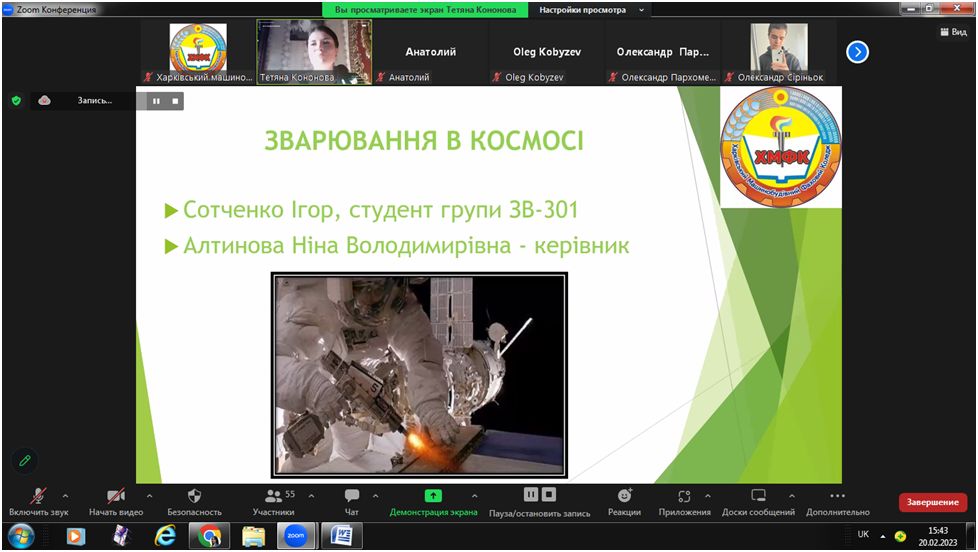
Task: Expand arrow beside Доски сообщений
Action: (x=792, y=496)
